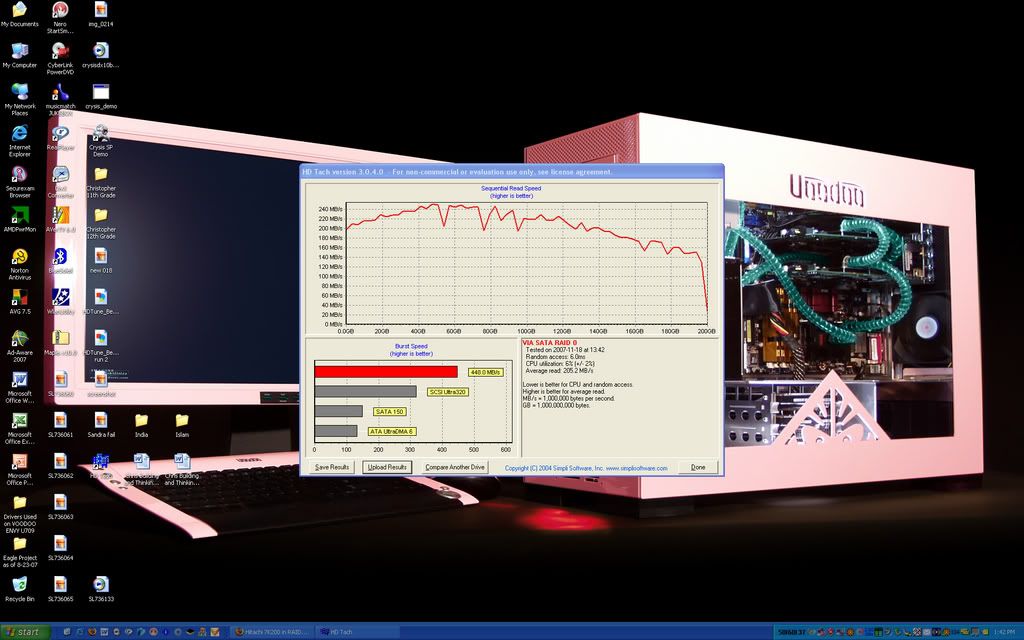Open the Sandra fail image file
1024x640 pixels.
click(101, 425)
